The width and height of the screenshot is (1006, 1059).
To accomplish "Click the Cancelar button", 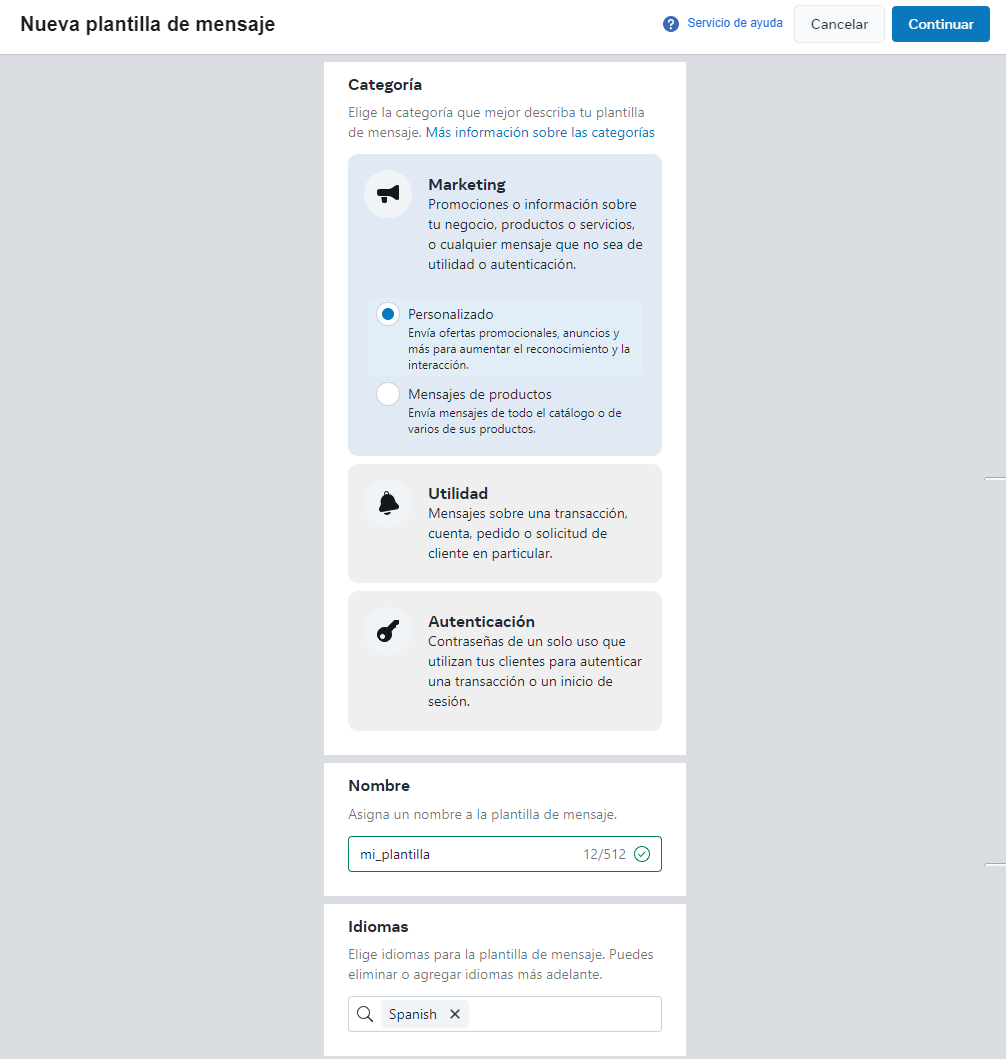I will [x=839, y=24].
